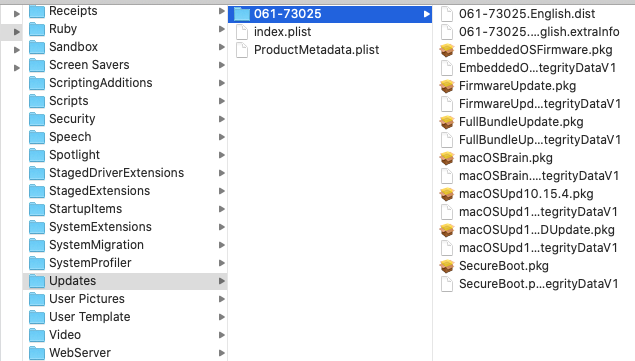The width and height of the screenshot is (635, 361).
Task: Select the Updates folder in the list
Action: pos(125,281)
